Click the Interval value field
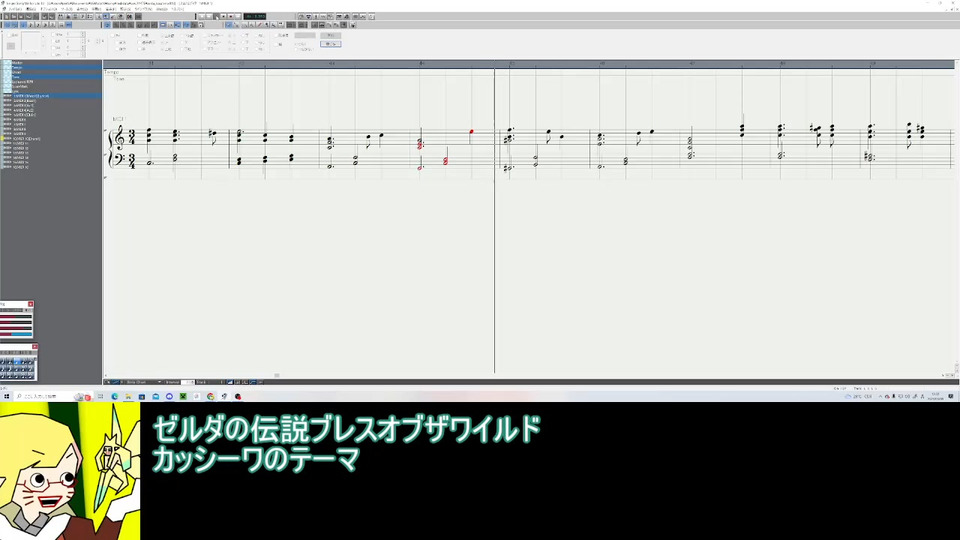Image resolution: width=960 pixels, height=540 pixels. click(189, 382)
